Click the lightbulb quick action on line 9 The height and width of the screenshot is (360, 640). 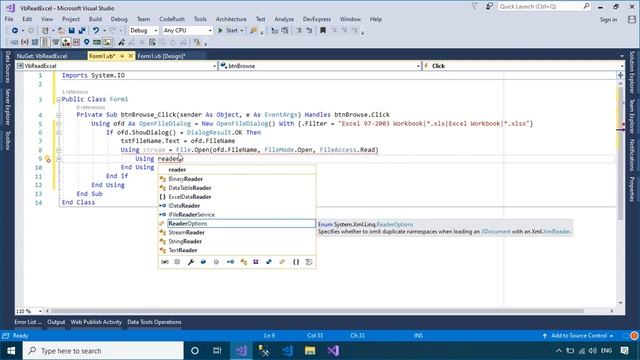coord(48,159)
